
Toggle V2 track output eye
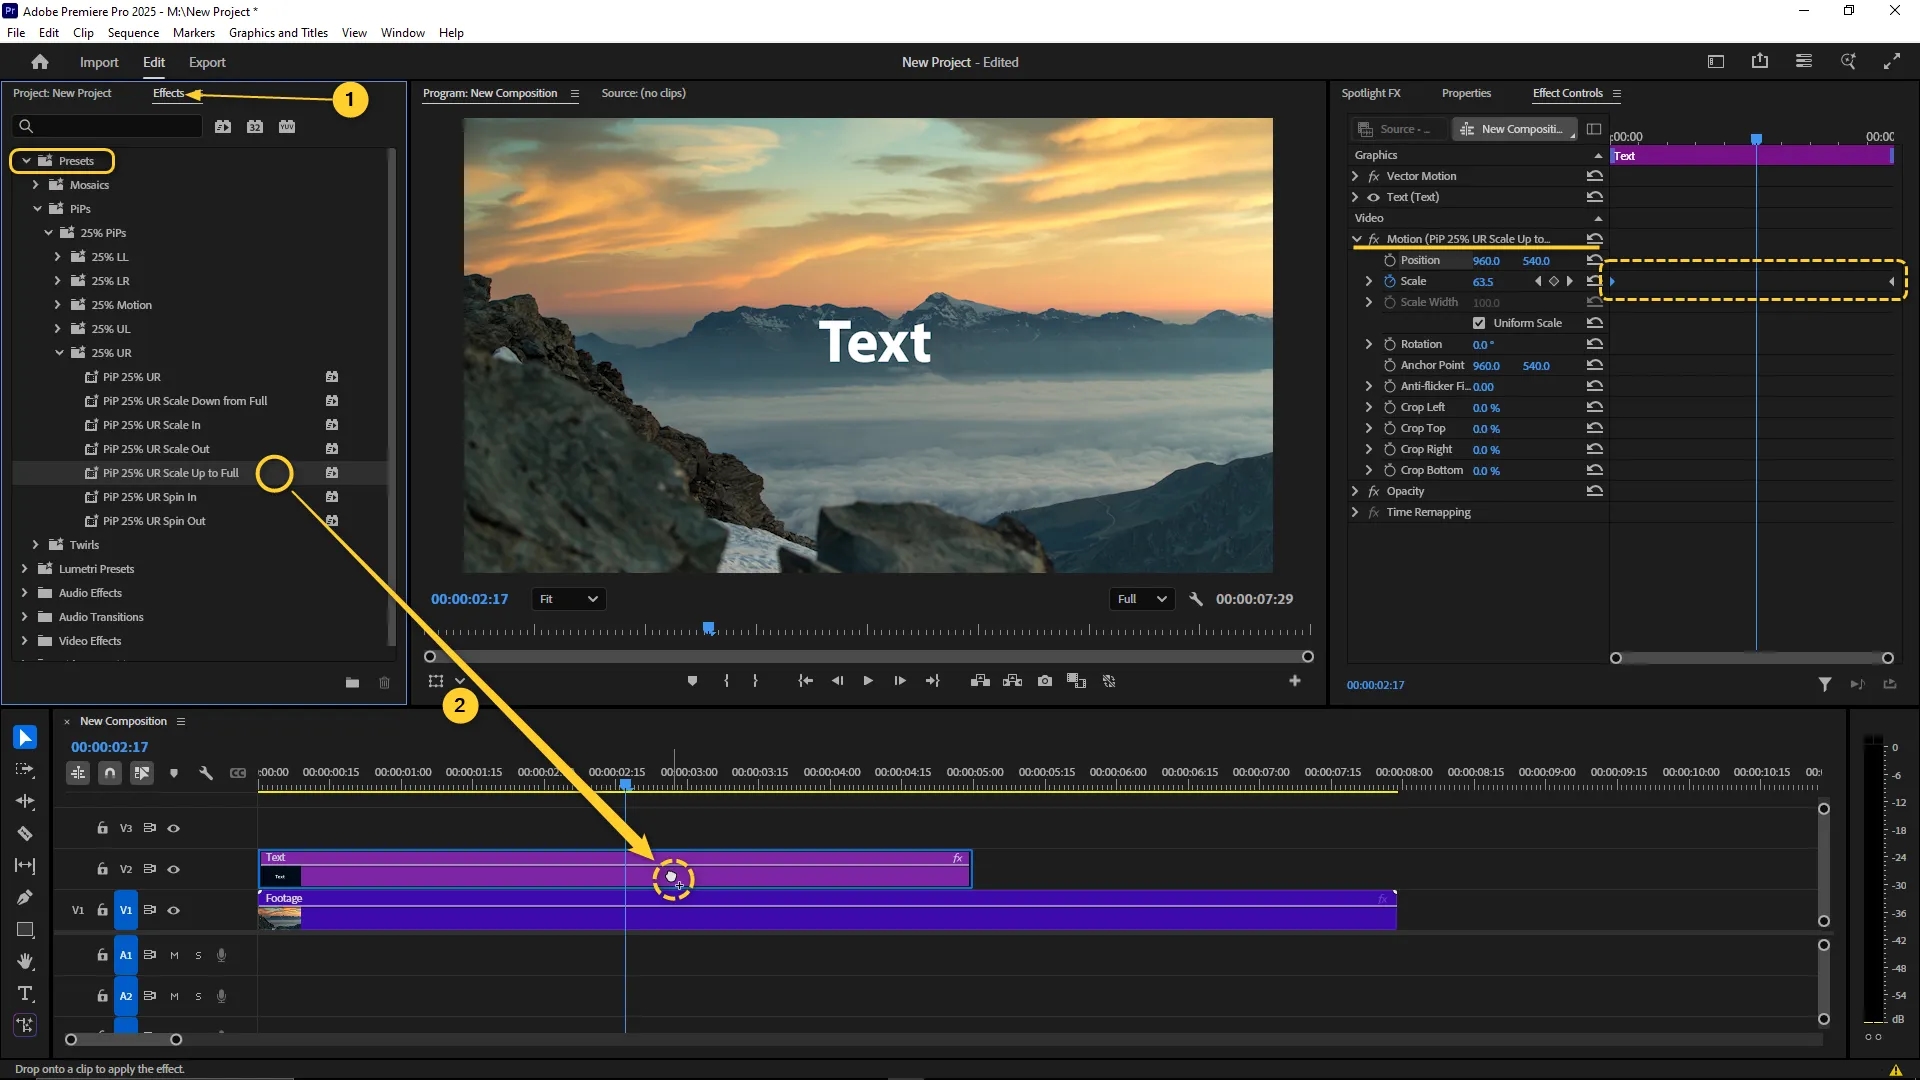[x=173, y=869]
